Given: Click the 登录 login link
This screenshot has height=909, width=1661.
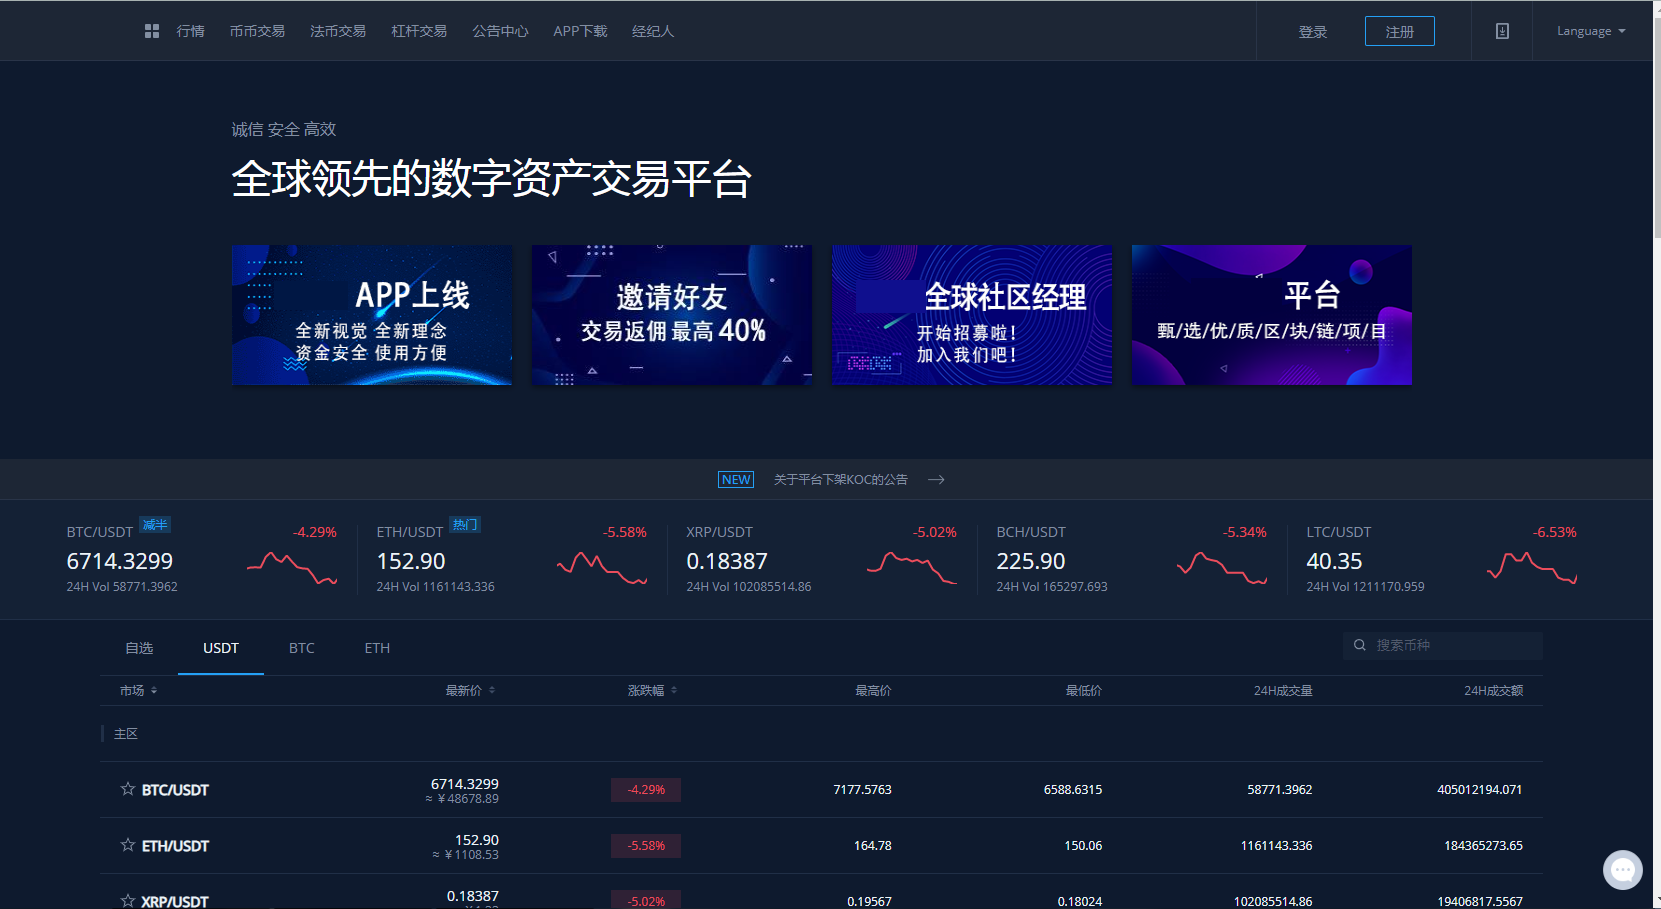Looking at the screenshot, I should [x=1312, y=32].
